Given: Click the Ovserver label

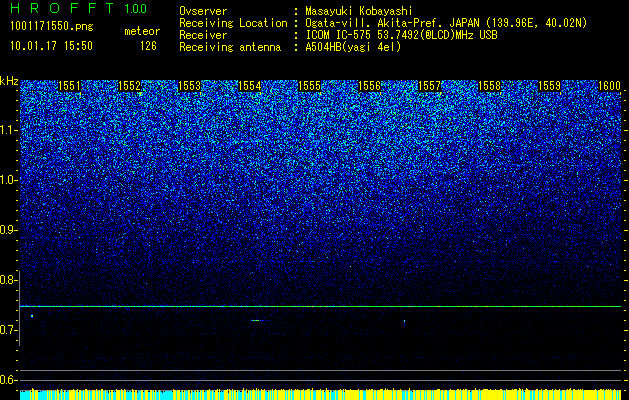Looking at the screenshot, I should click(203, 11).
